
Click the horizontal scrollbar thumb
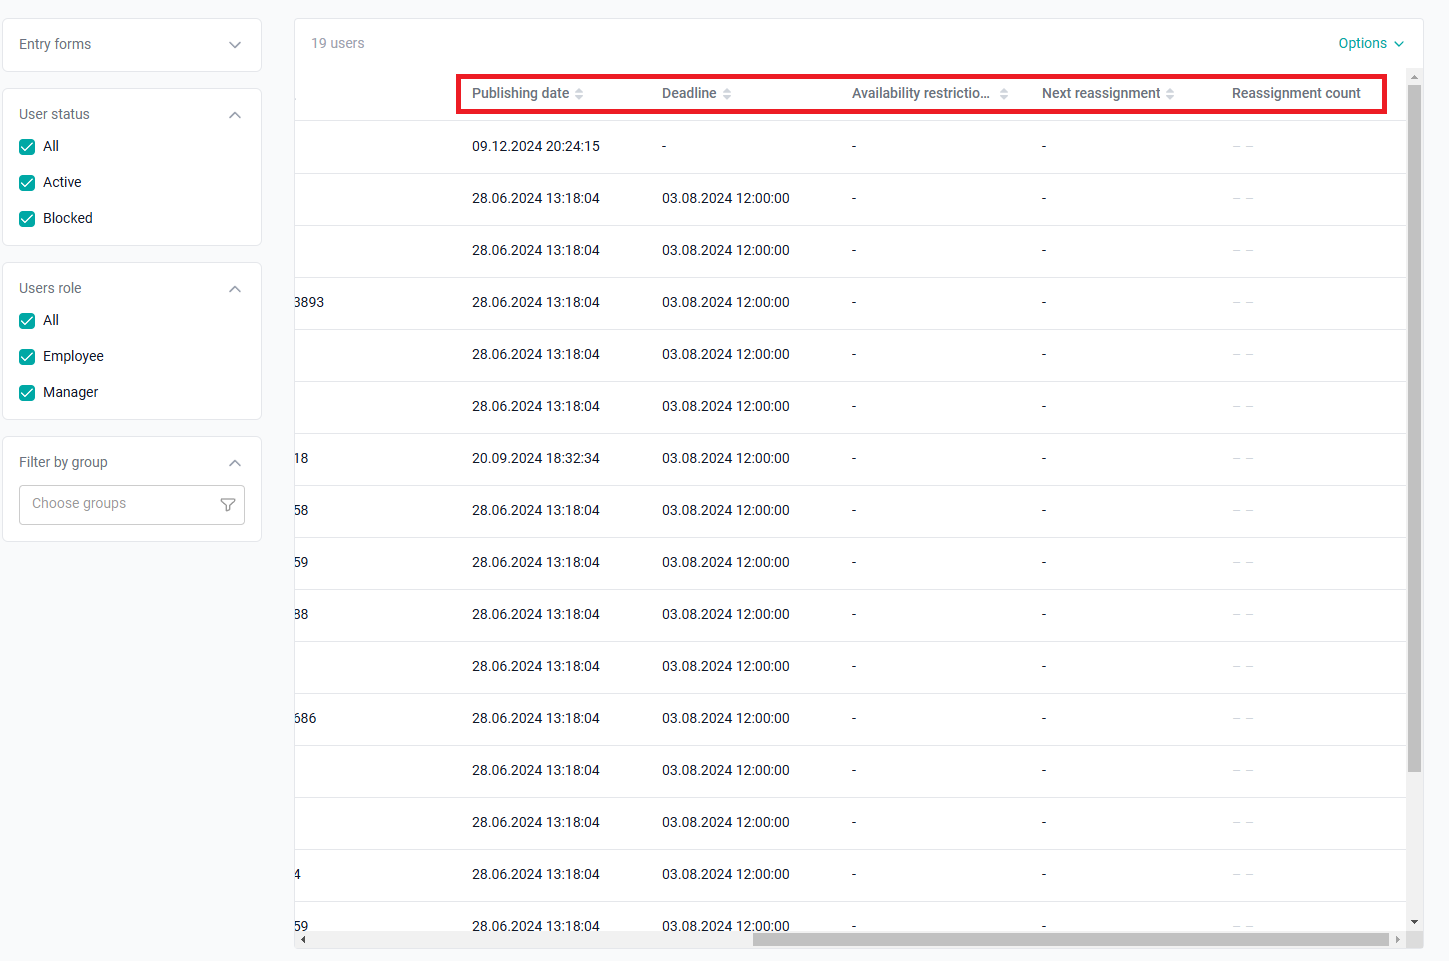coord(1071,940)
